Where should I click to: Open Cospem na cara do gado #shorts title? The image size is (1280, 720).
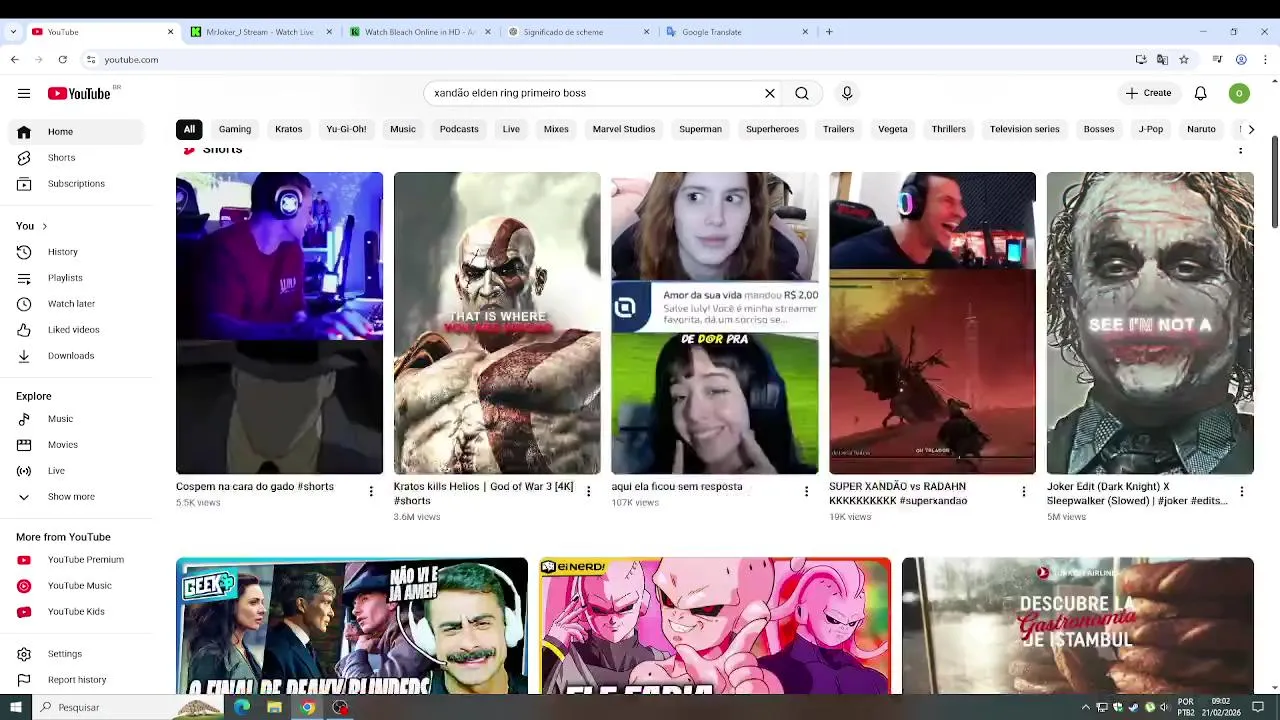click(255, 486)
